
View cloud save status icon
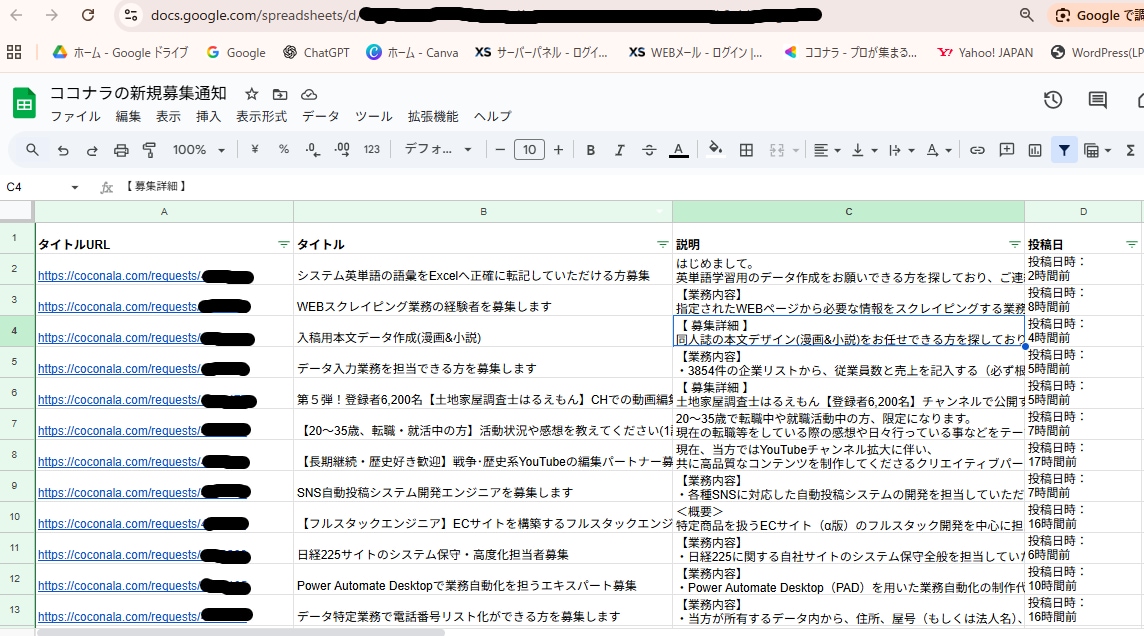coord(309,94)
